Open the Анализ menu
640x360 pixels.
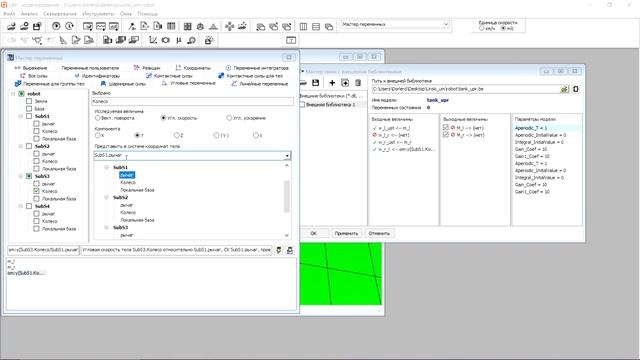tap(29, 13)
